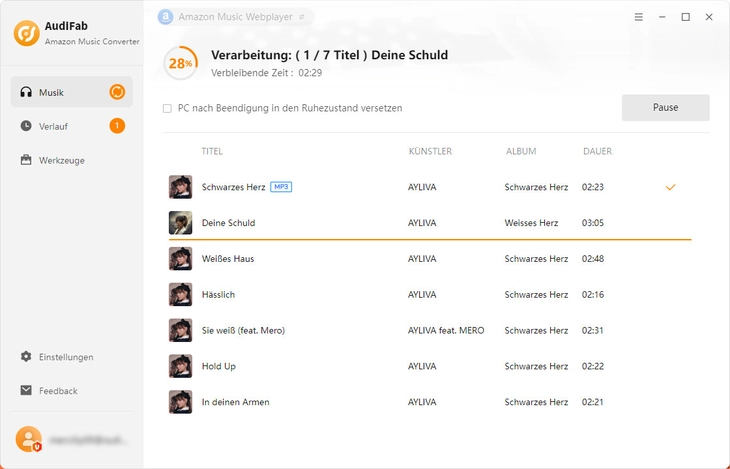This screenshot has width=730, height=469.
Task: Click the duration 02:48
Action: tap(593, 258)
